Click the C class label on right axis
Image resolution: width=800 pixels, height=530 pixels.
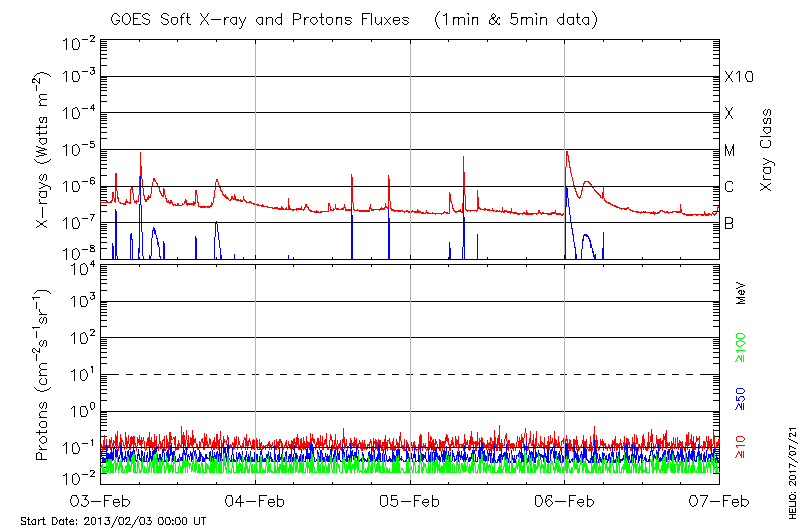point(729,187)
